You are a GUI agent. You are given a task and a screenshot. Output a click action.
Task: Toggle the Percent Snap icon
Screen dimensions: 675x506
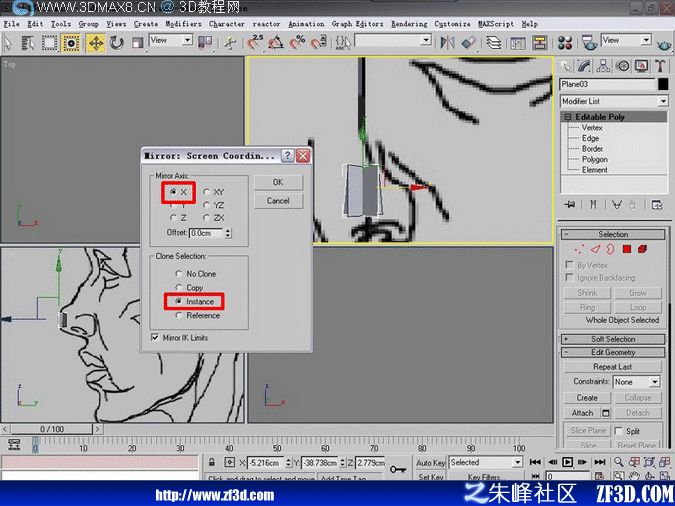pyautogui.click(x=297, y=42)
